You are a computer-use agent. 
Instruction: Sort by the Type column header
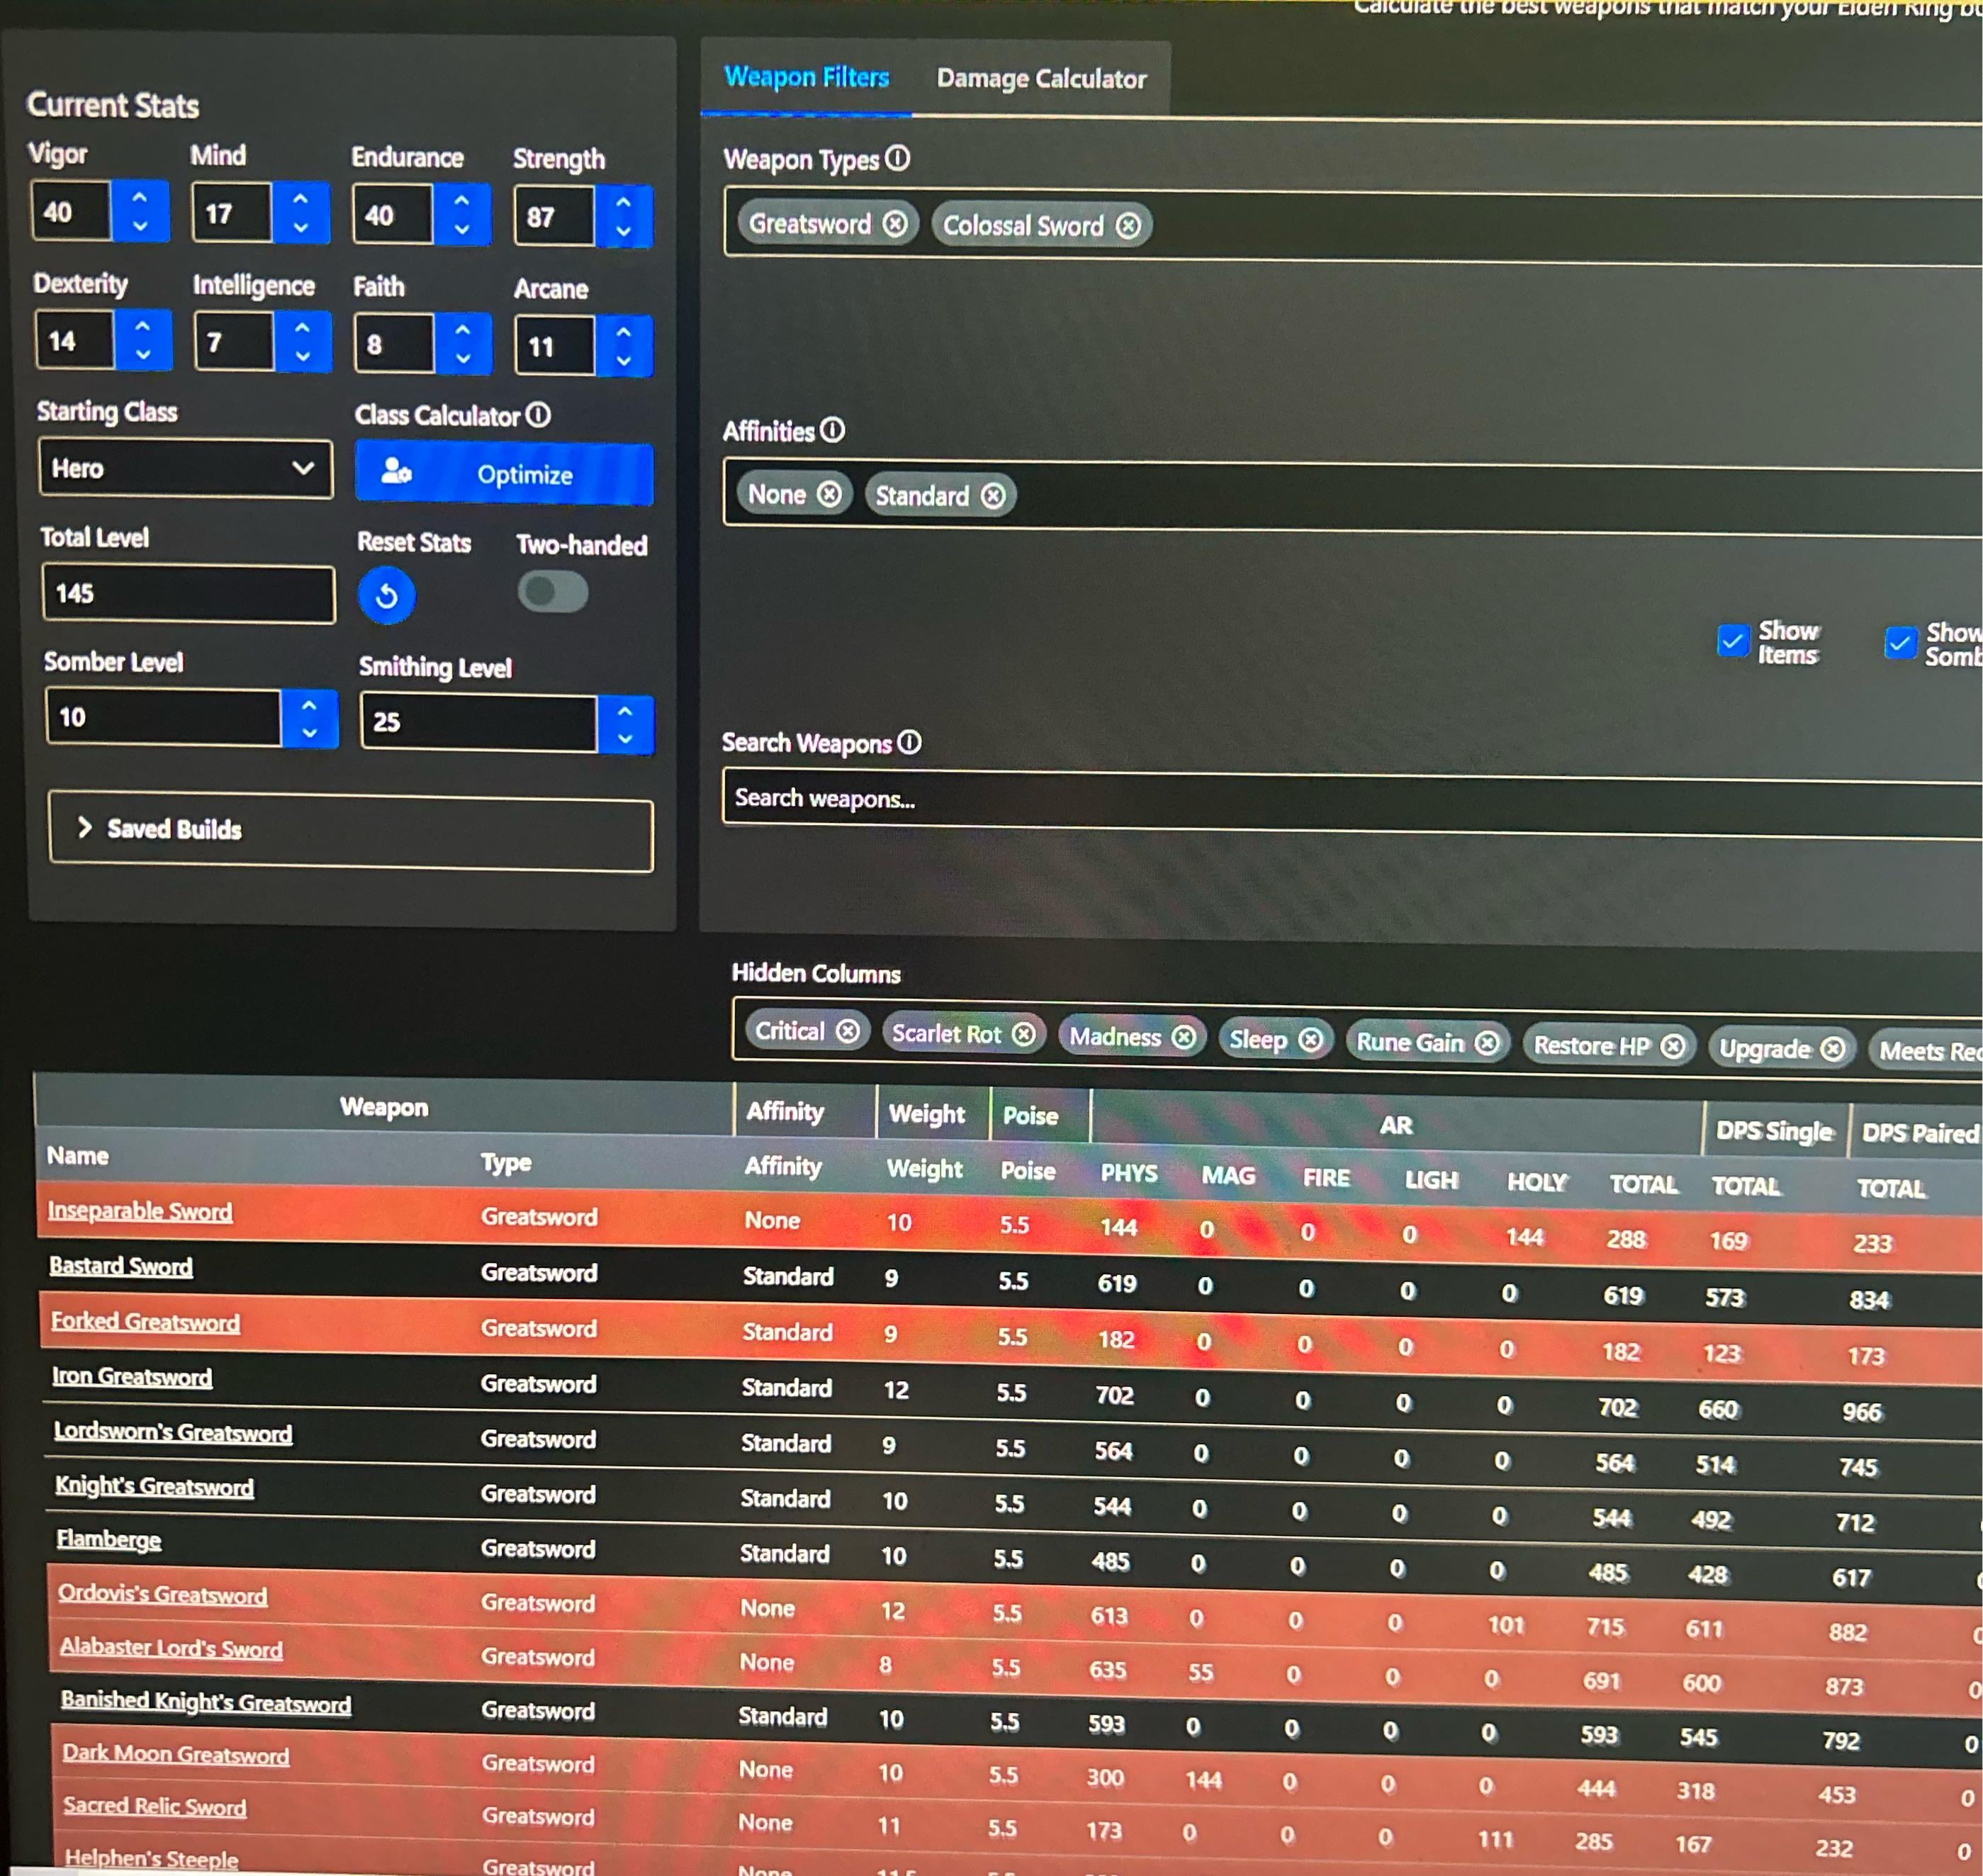tap(506, 1162)
